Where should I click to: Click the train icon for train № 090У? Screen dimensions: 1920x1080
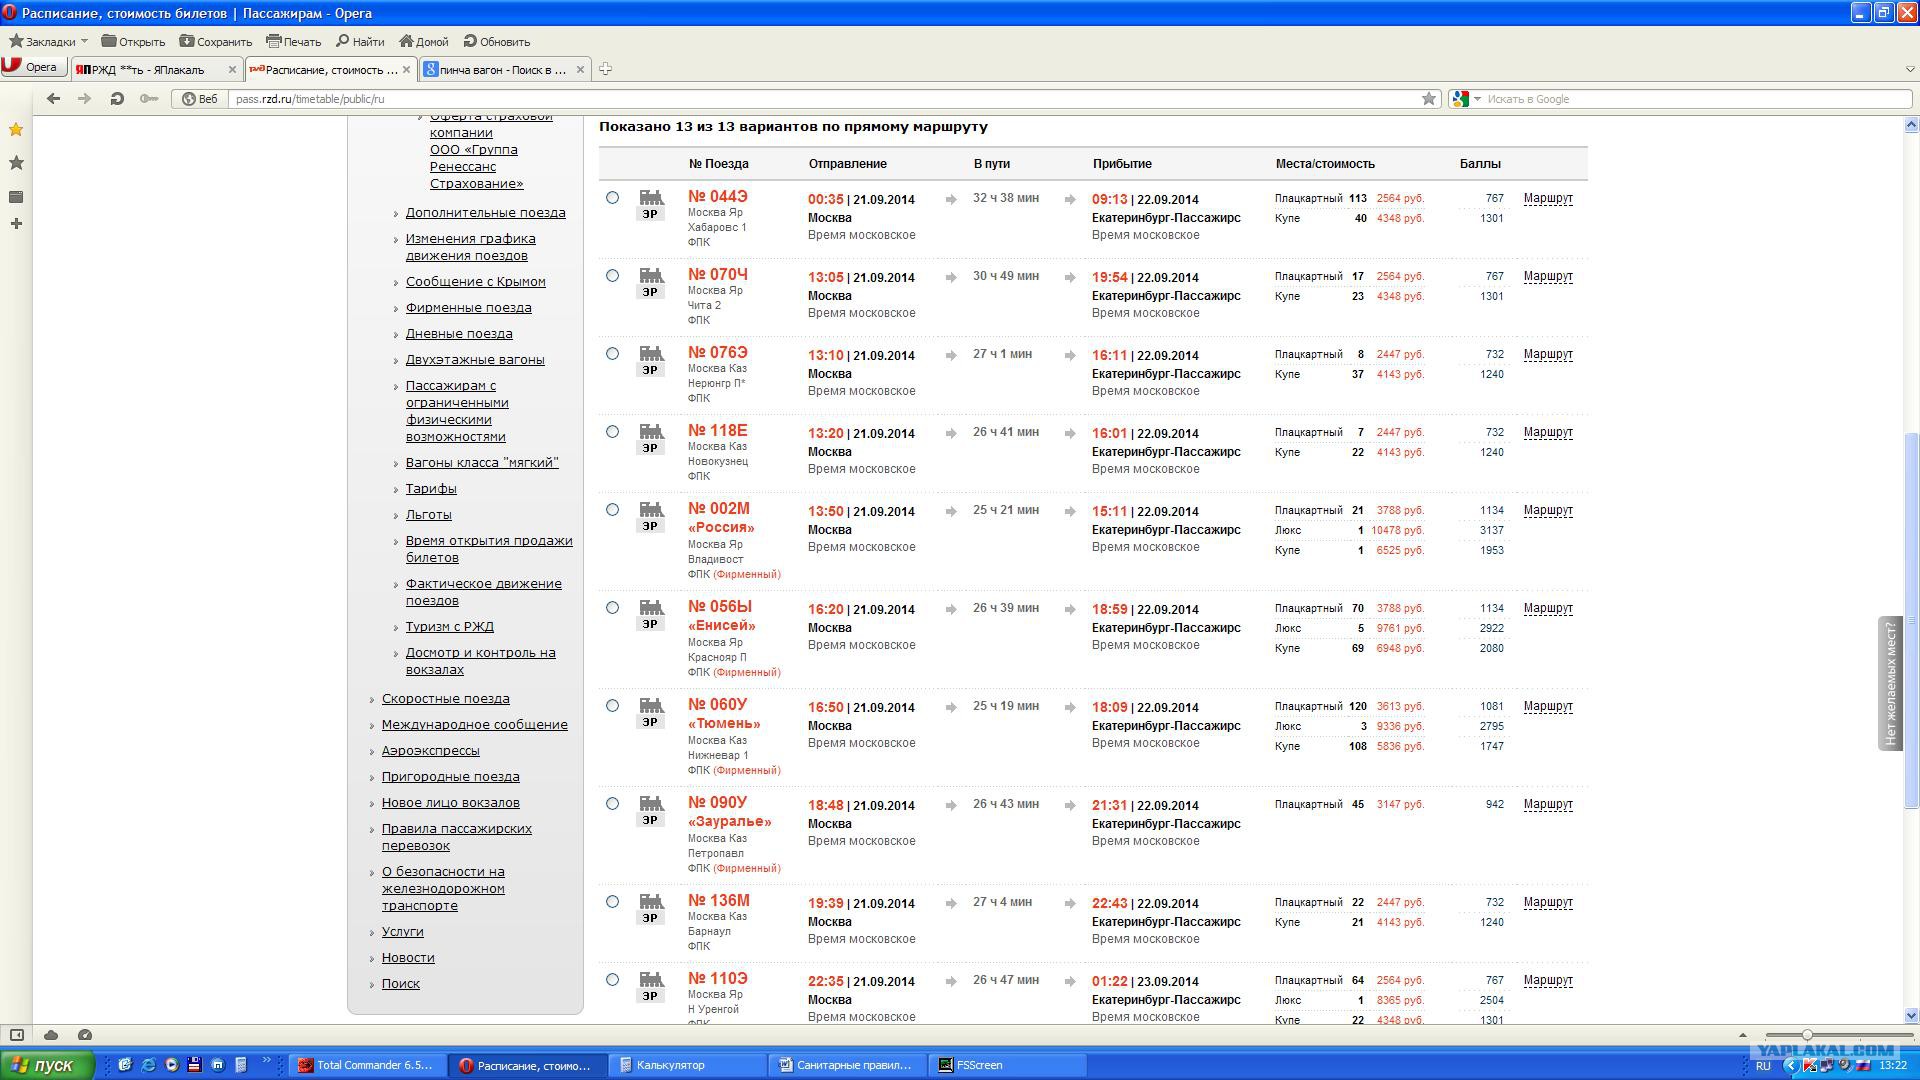click(651, 803)
